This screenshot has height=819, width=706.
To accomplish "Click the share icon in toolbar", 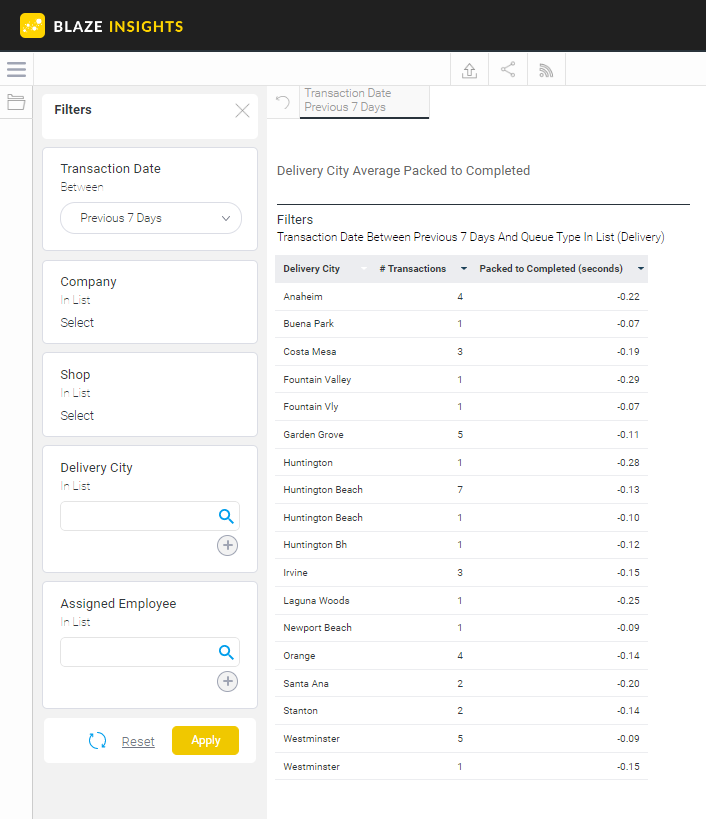I will [x=508, y=69].
